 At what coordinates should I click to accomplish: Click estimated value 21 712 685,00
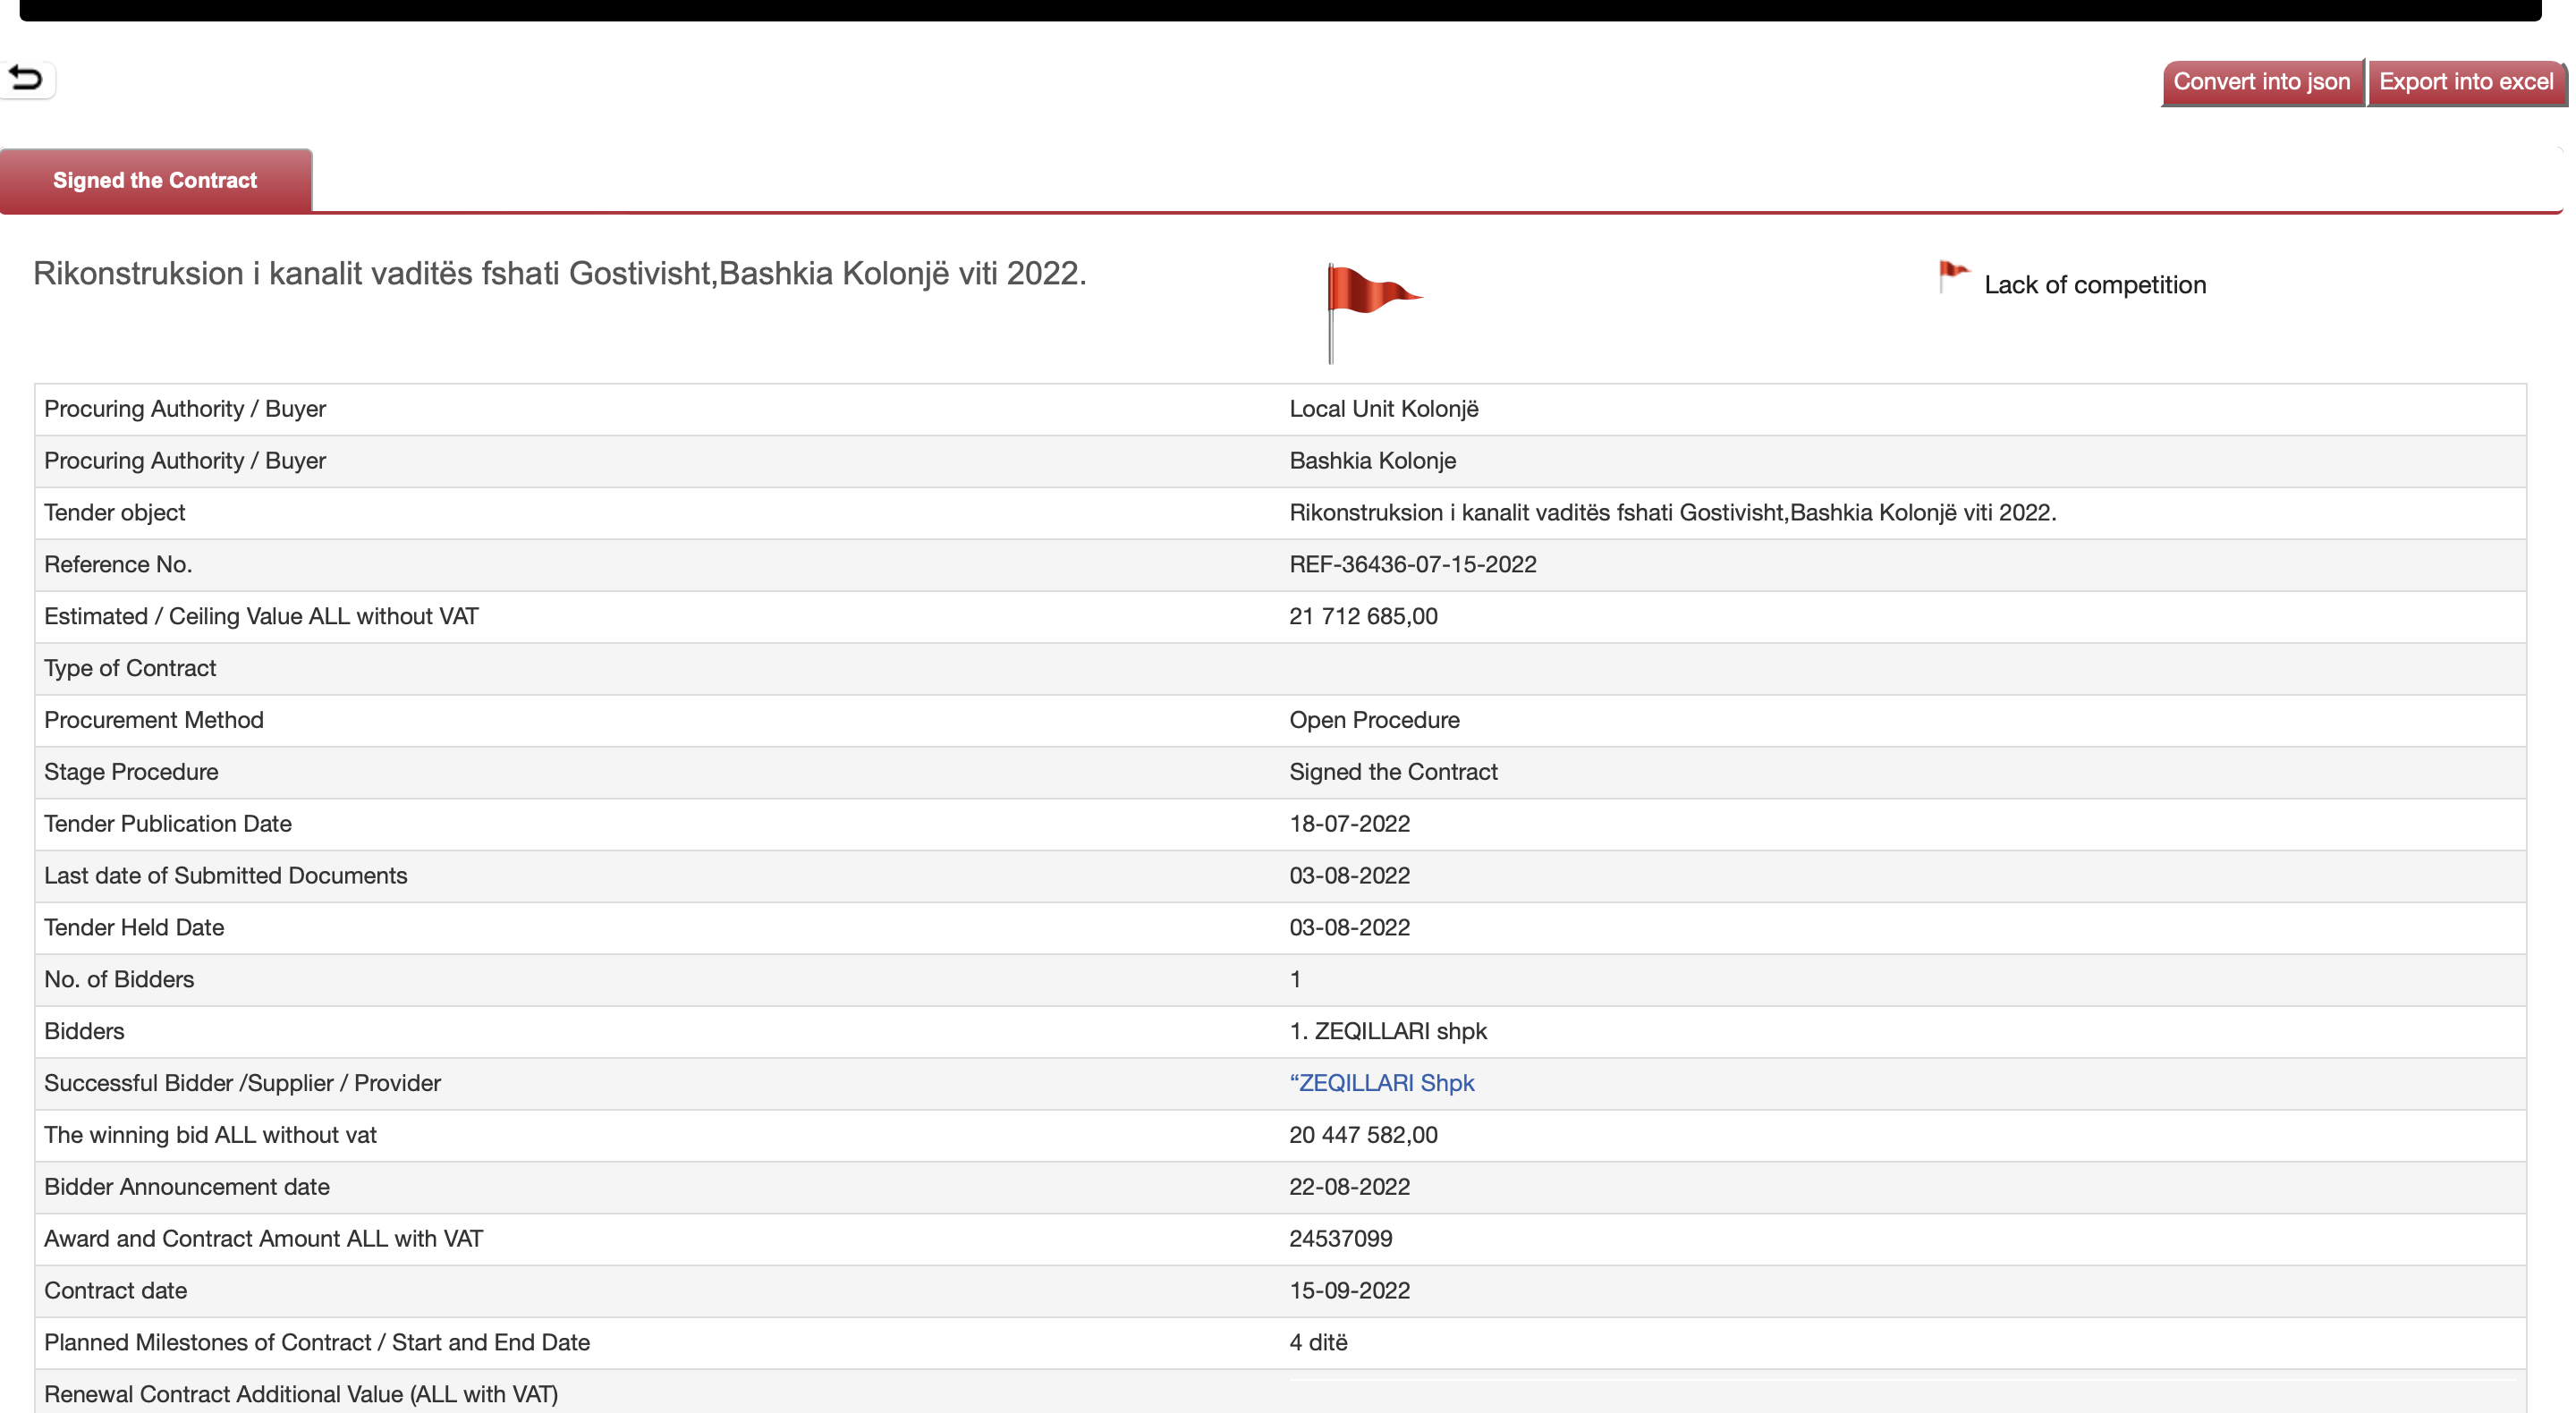1363,617
